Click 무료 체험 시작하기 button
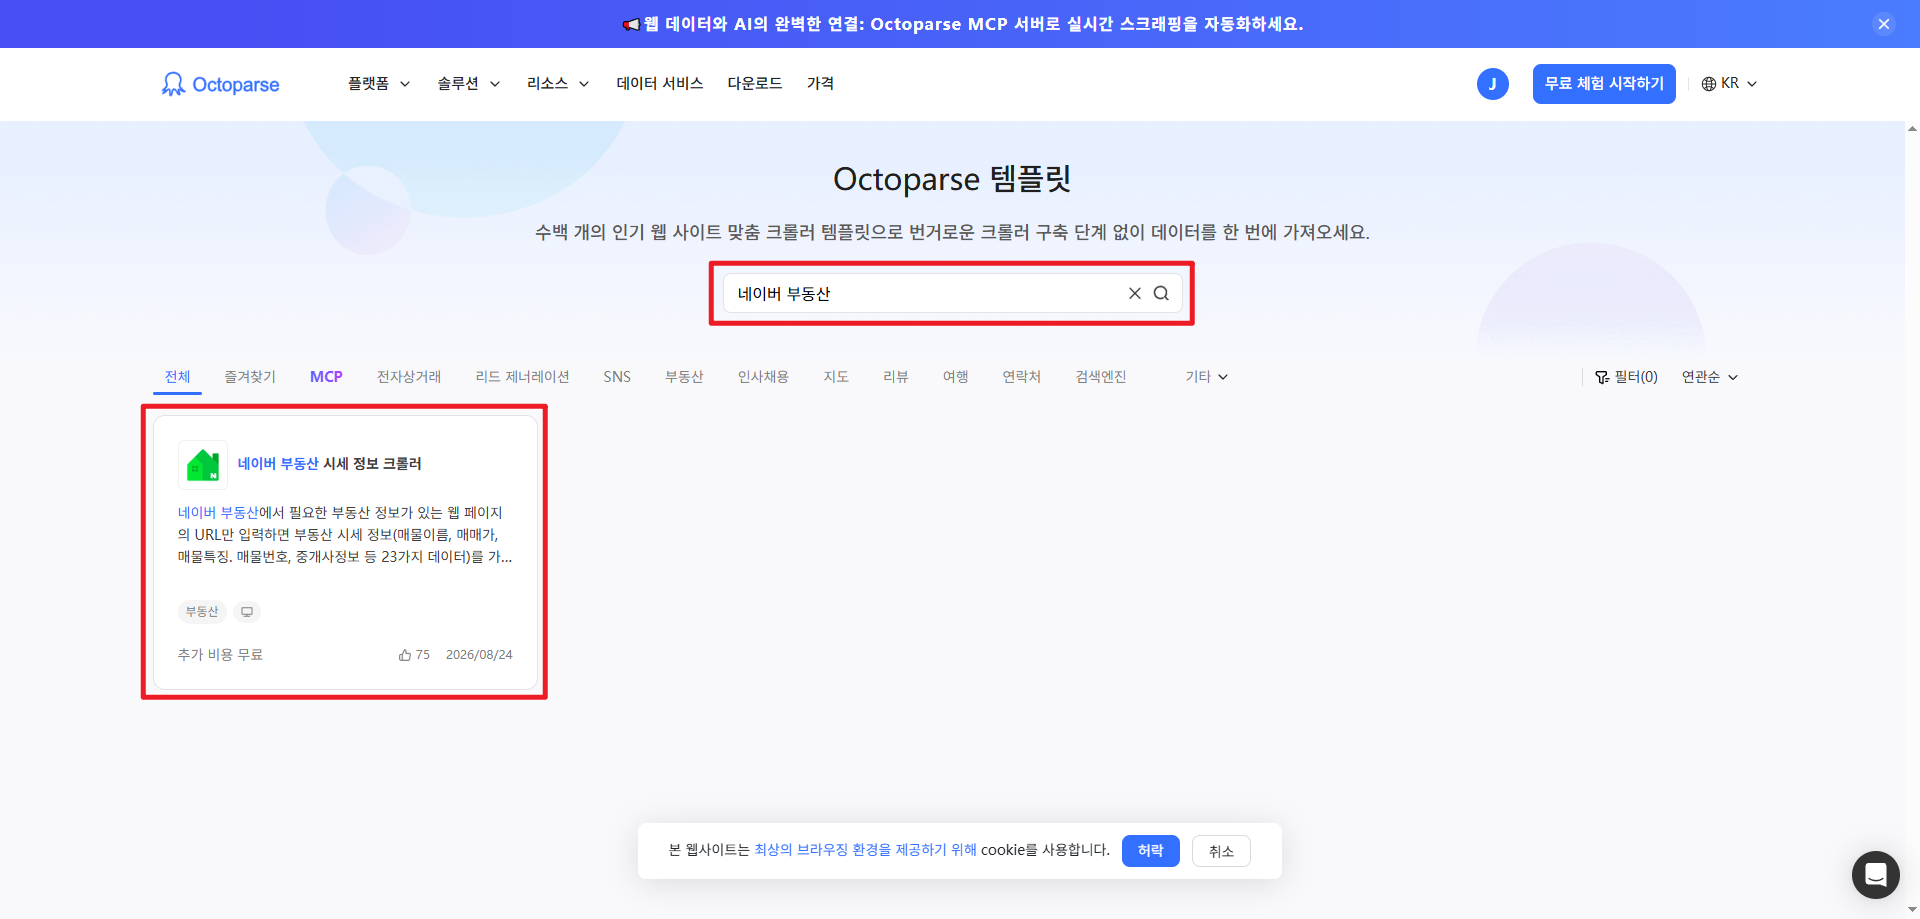 pyautogui.click(x=1604, y=84)
